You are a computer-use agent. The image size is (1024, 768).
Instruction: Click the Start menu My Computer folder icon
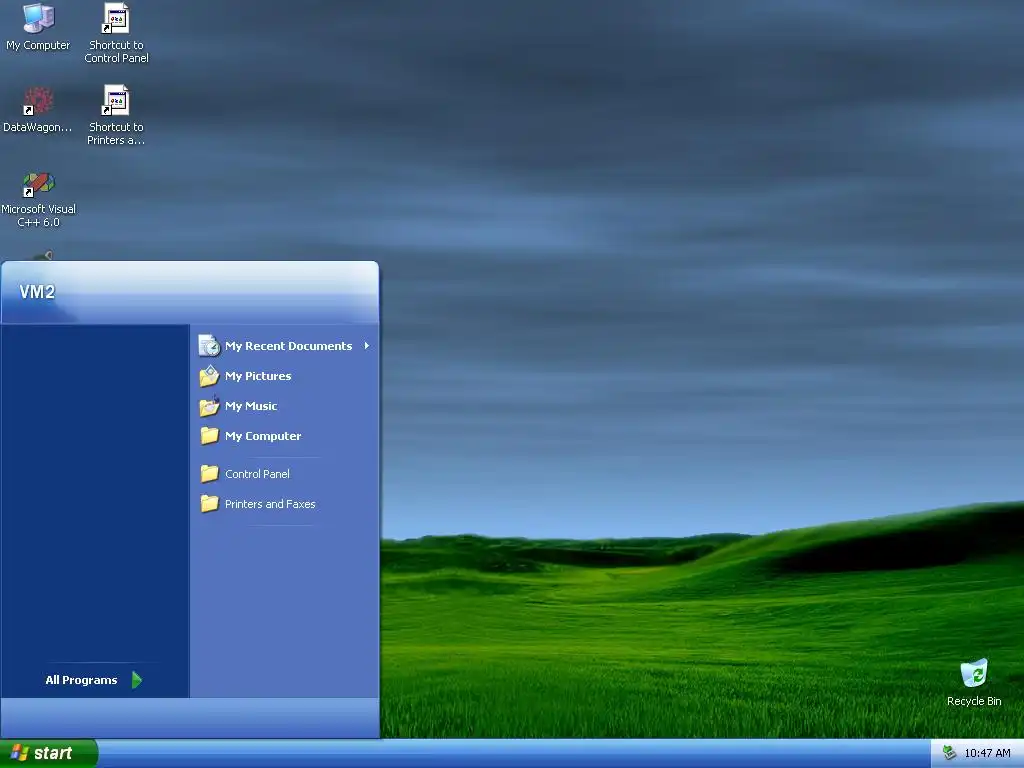point(209,436)
